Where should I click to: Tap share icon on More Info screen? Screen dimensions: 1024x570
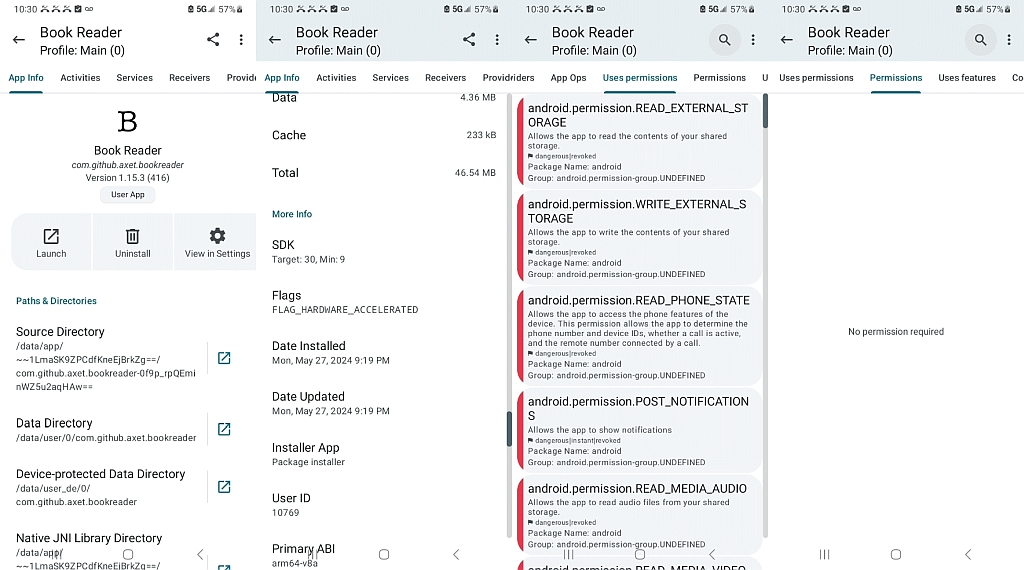click(469, 40)
